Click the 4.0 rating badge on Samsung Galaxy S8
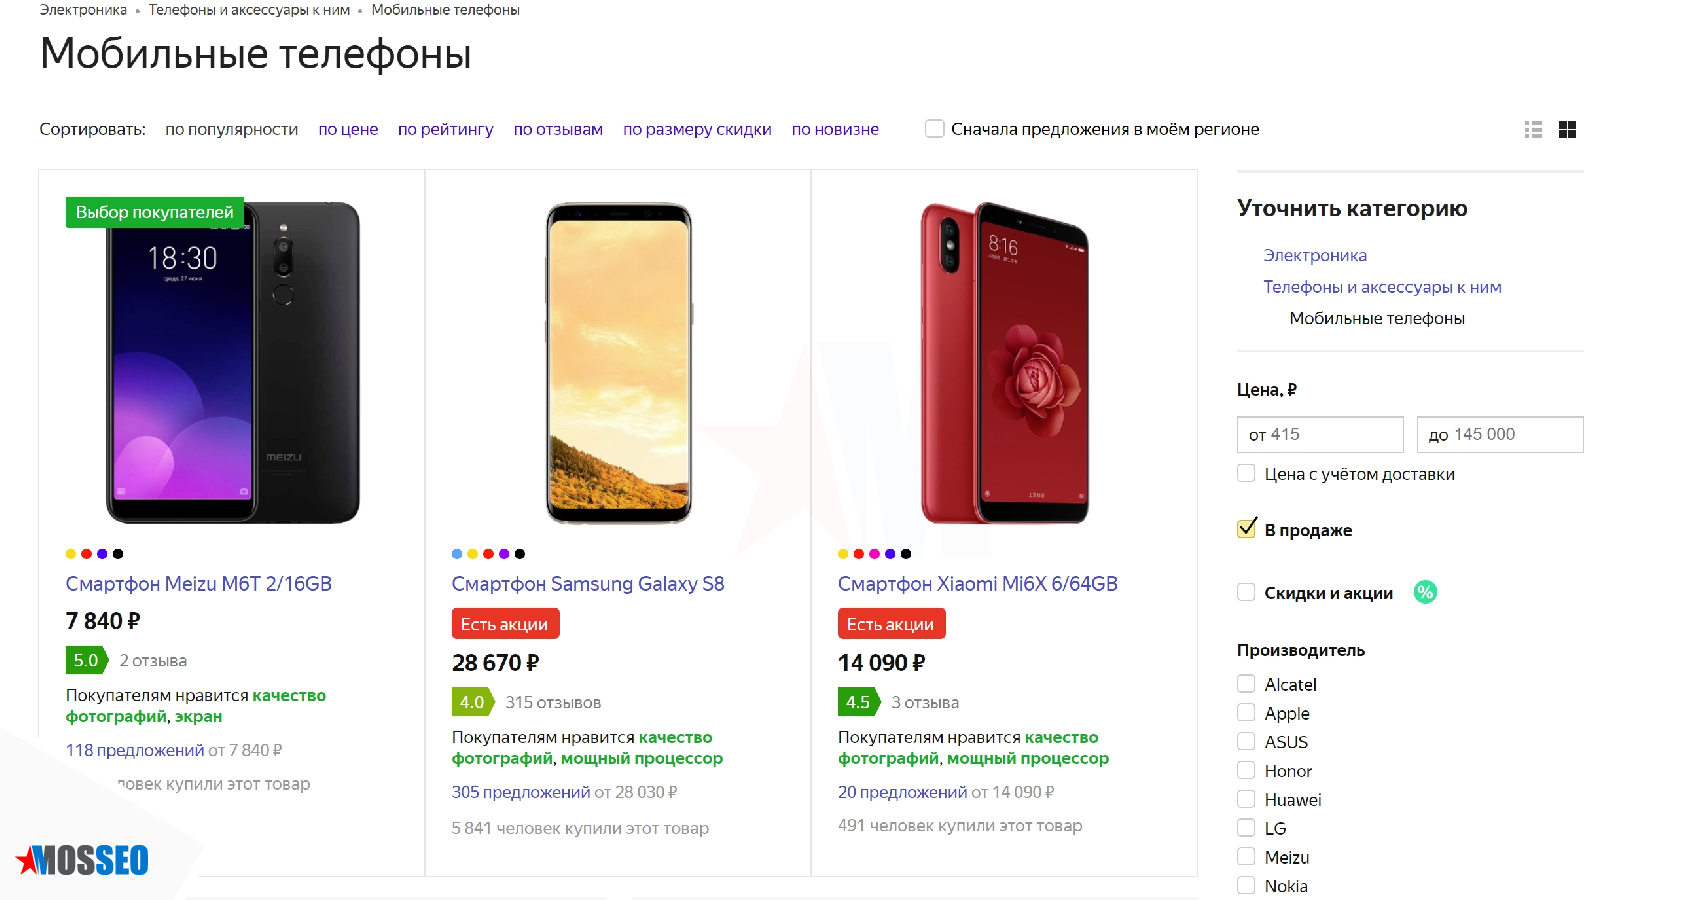1682x900 pixels. point(471,702)
